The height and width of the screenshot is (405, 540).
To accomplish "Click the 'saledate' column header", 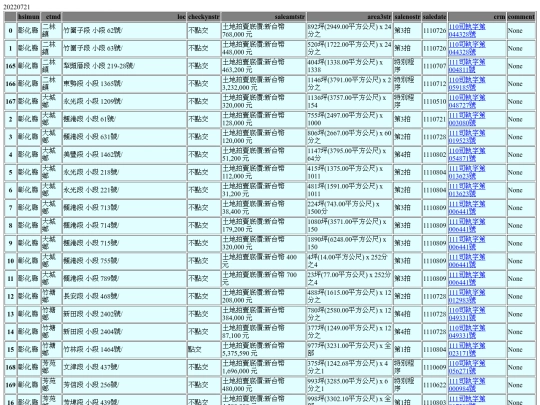I will point(434,17).
